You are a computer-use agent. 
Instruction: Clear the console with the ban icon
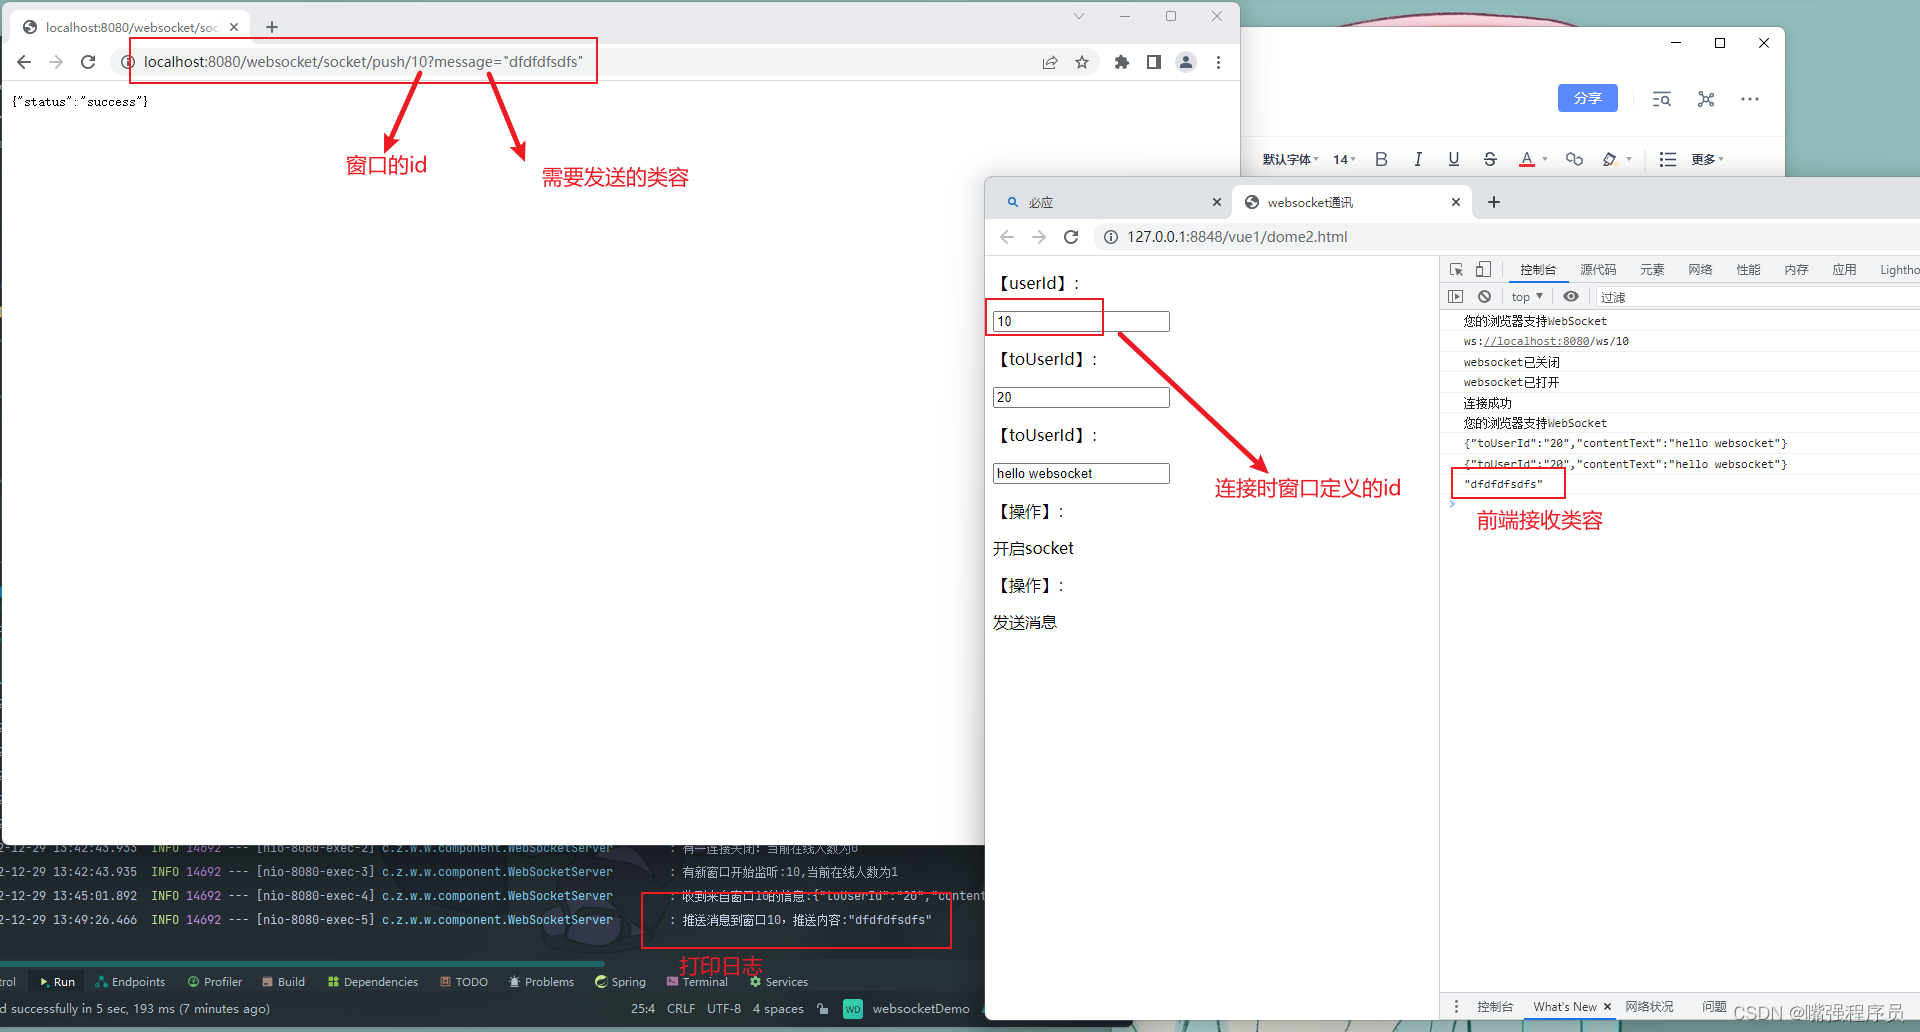tap(1485, 297)
